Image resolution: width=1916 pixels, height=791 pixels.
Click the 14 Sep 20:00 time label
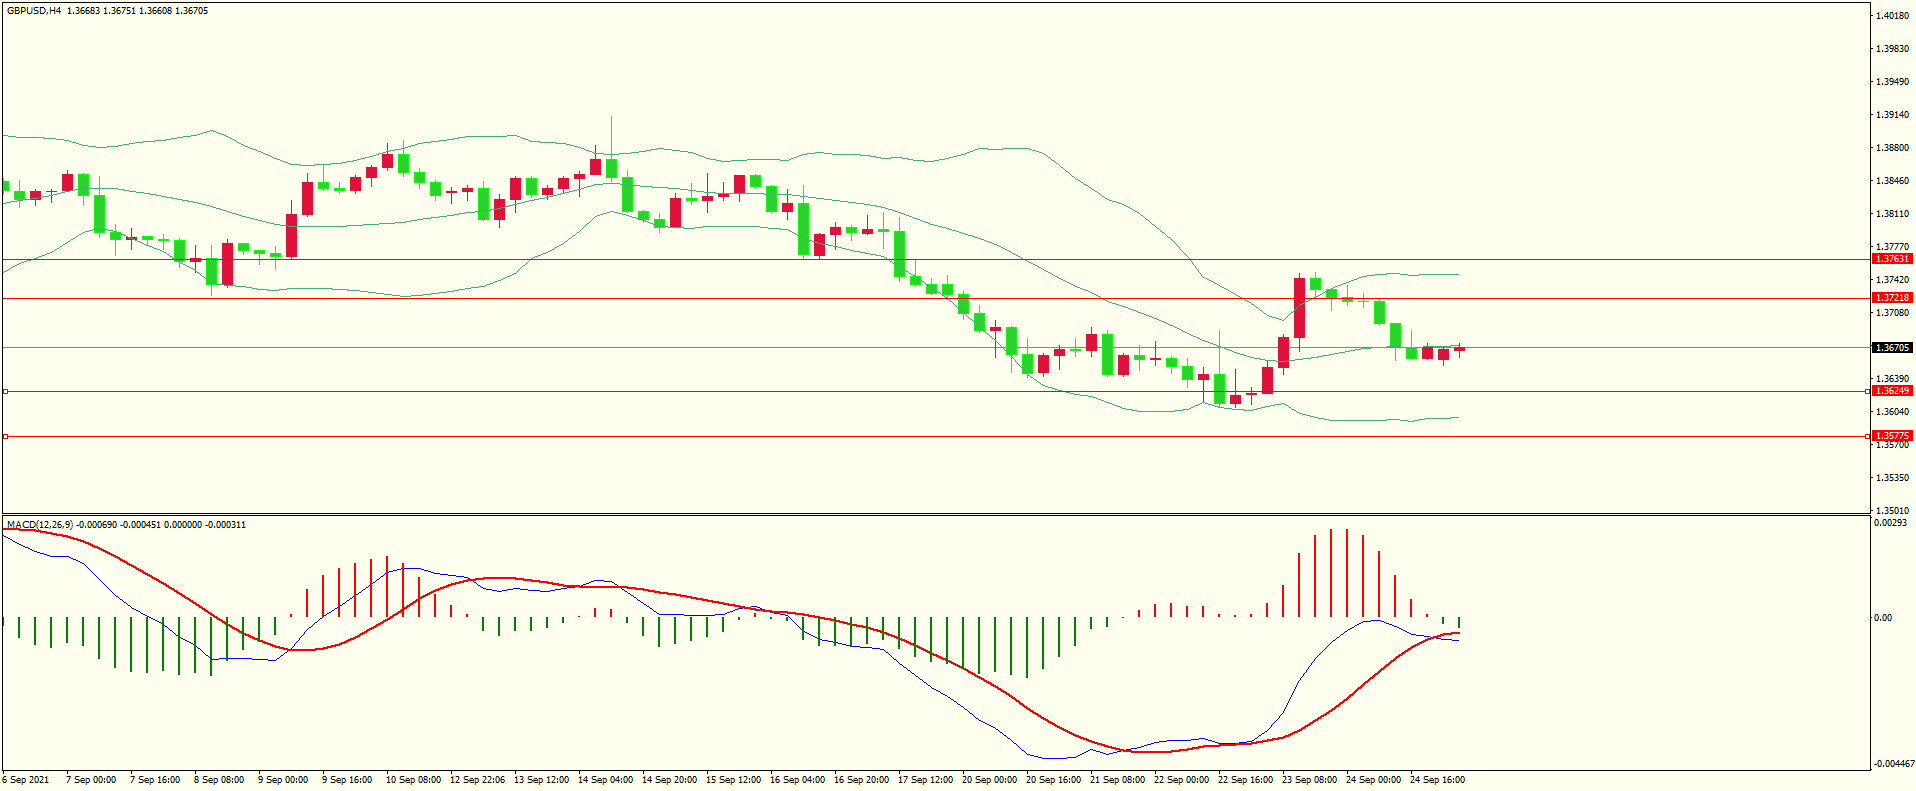(x=669, y=780)
